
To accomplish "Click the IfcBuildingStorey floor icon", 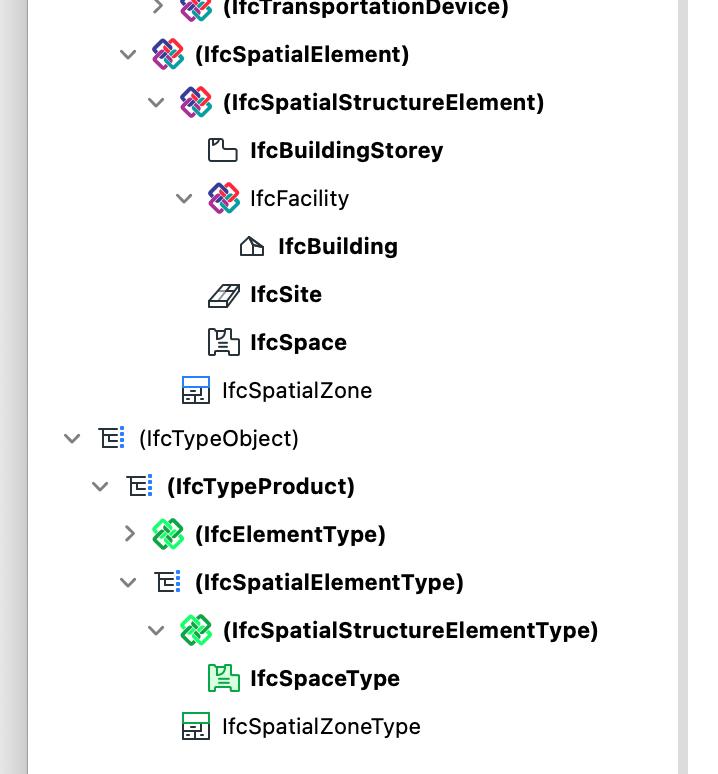I will [x=222, y=150].
